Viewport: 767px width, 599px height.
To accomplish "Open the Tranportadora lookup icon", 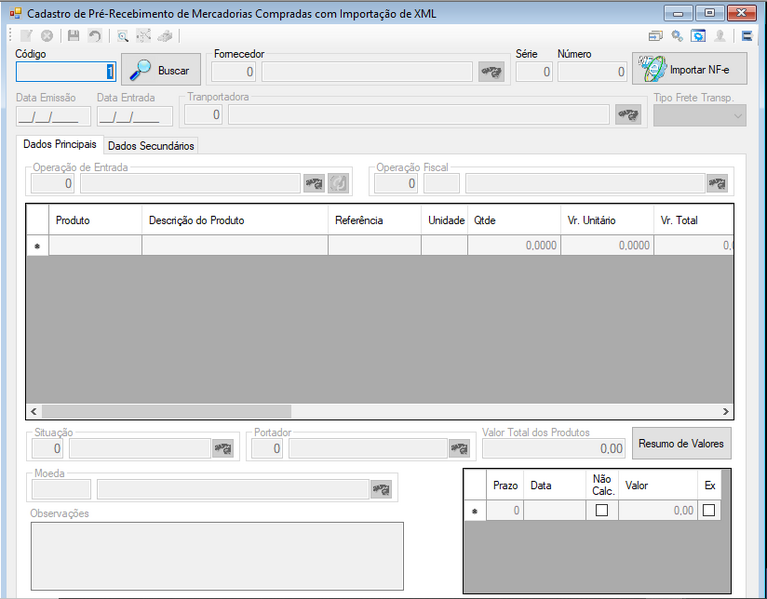I will tap(628, 115).
